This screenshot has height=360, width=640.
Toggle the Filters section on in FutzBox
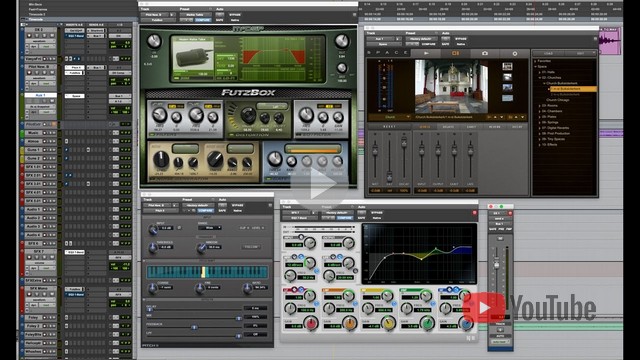(x=152, y=134)
